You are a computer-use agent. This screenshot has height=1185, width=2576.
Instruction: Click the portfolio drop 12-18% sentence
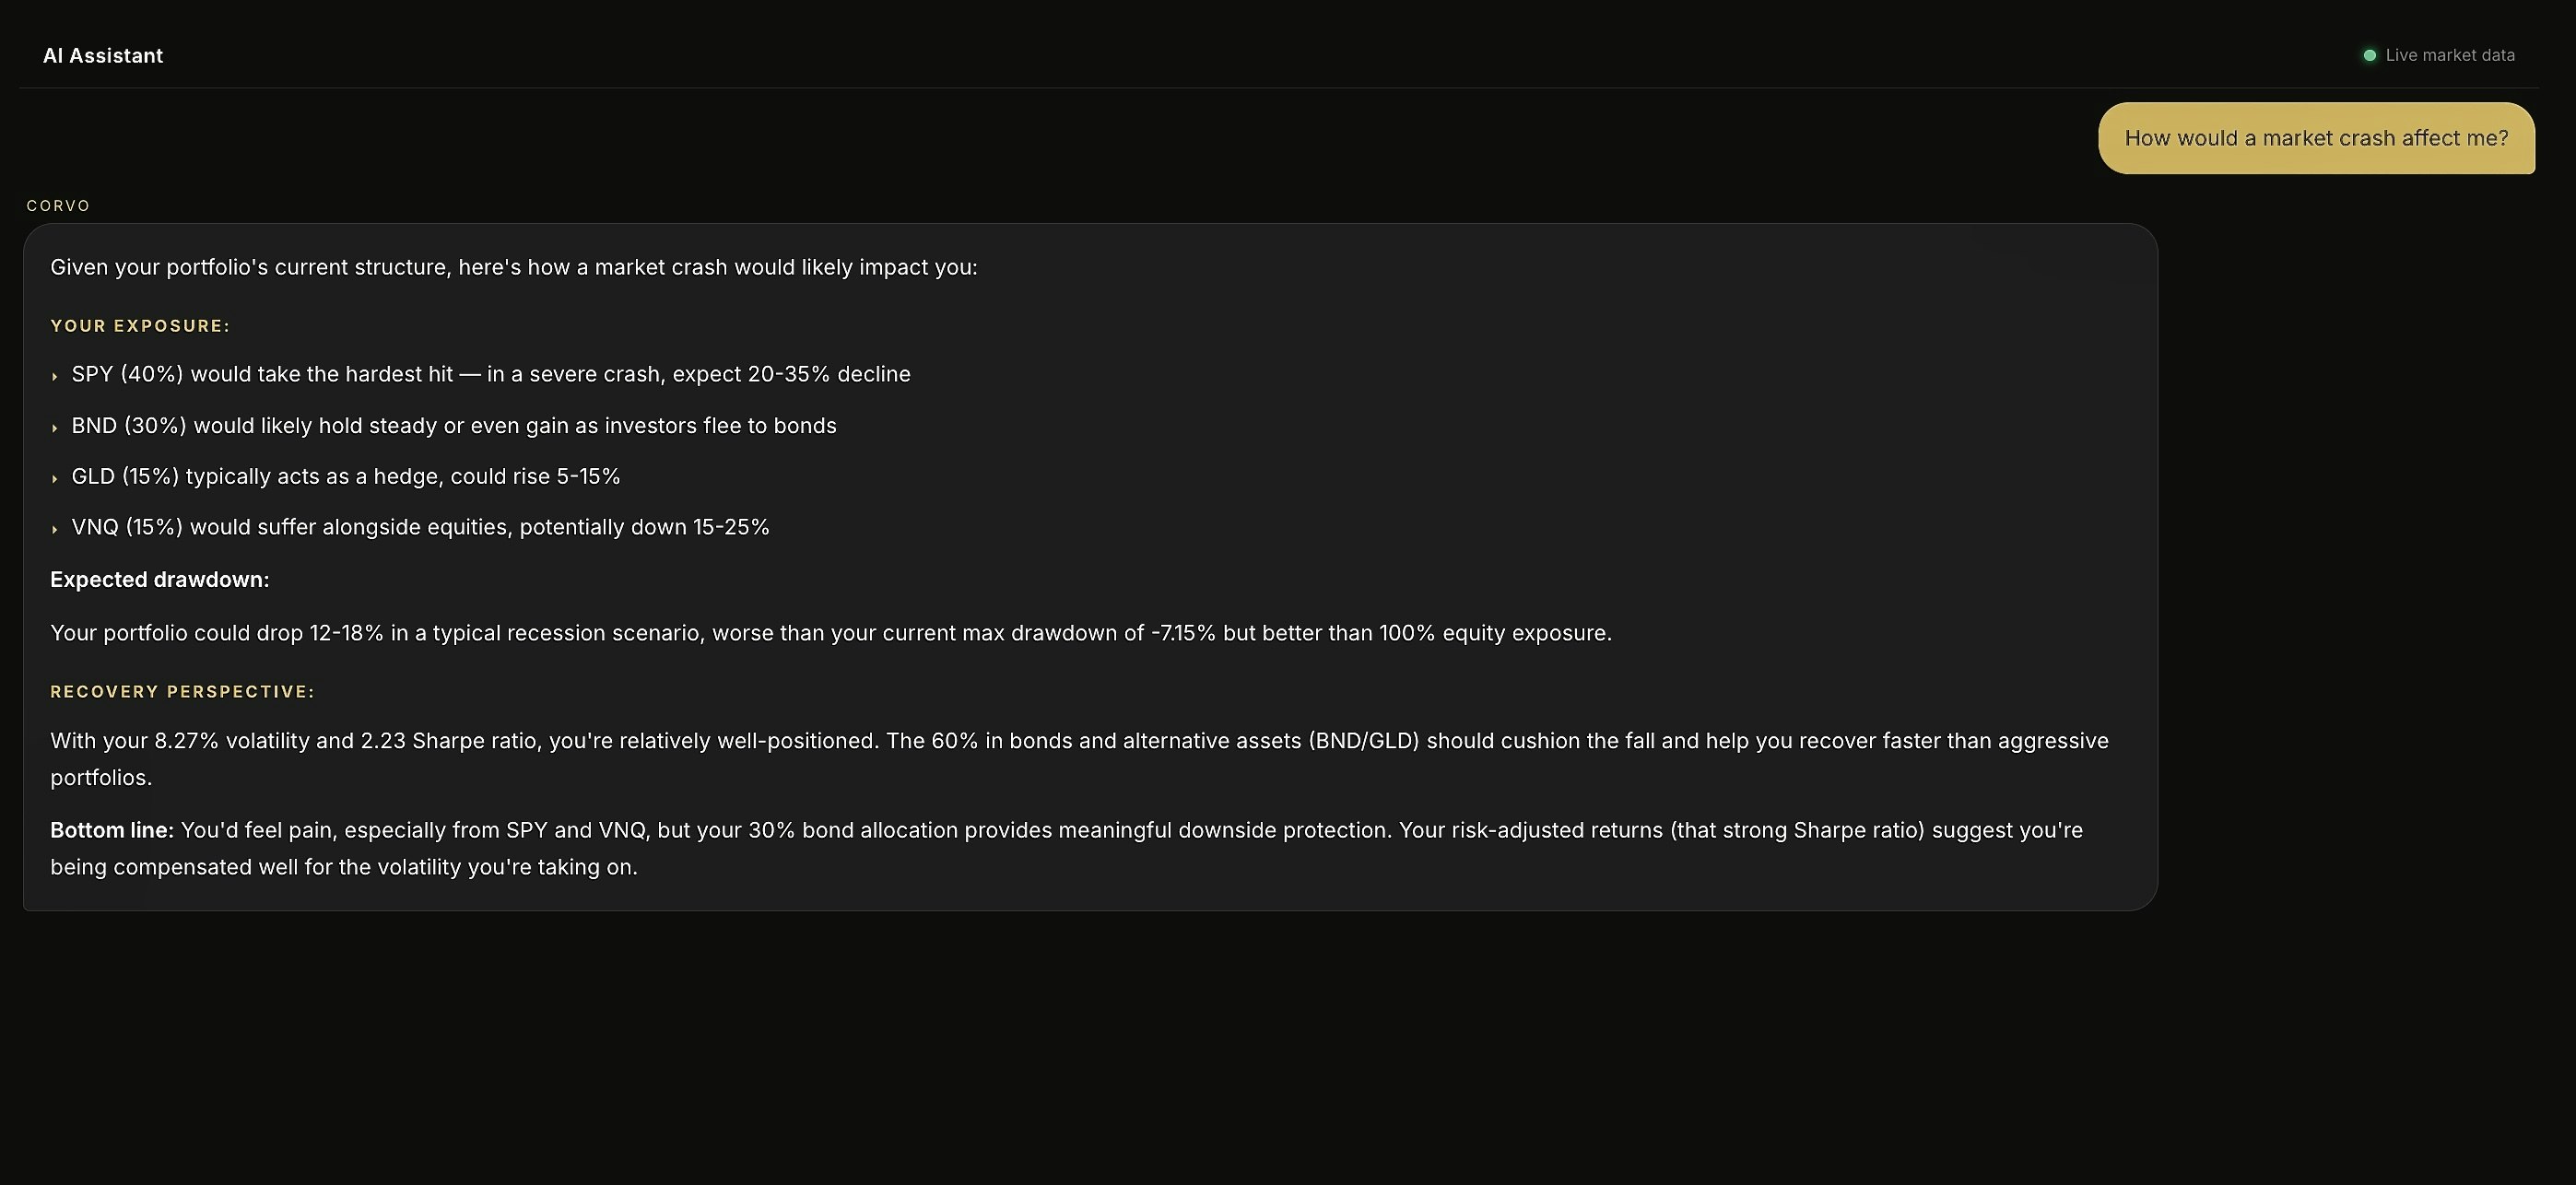(x=830, y=633)
